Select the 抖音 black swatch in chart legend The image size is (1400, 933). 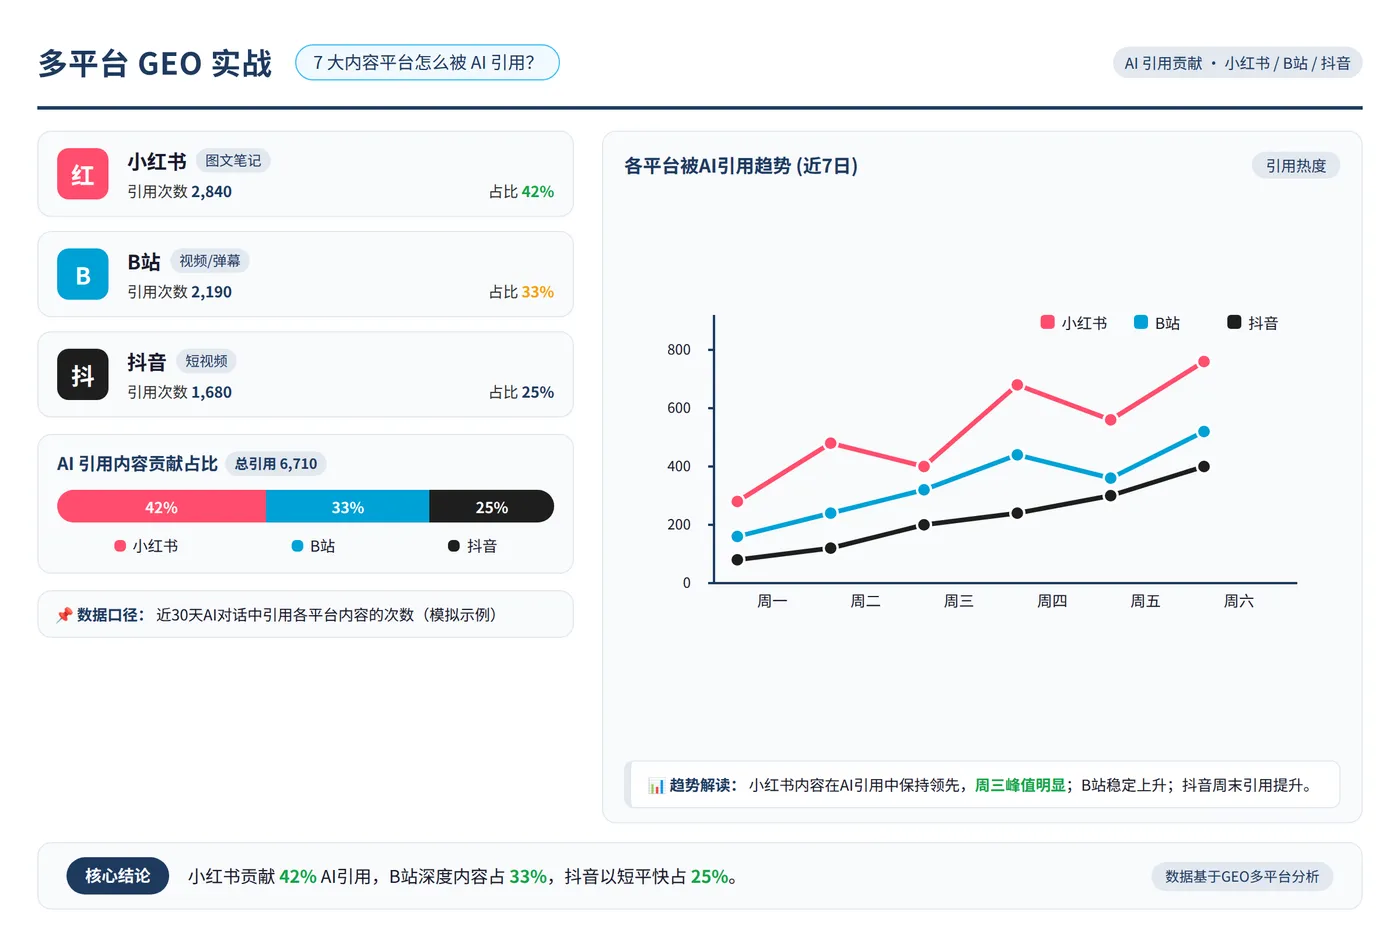tap(1234, 322)
